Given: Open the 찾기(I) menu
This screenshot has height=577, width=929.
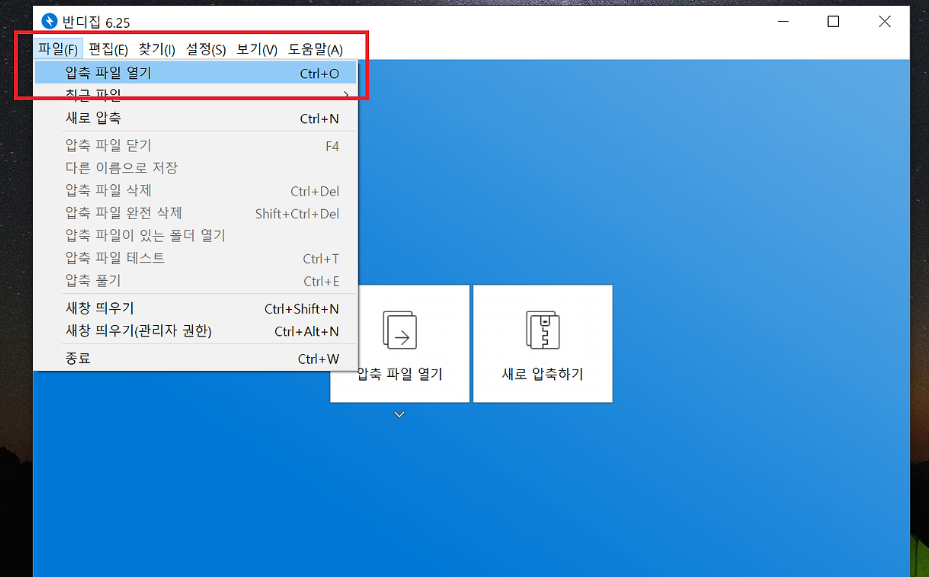Looking at the screenshot, I should (x=157, y=49).
